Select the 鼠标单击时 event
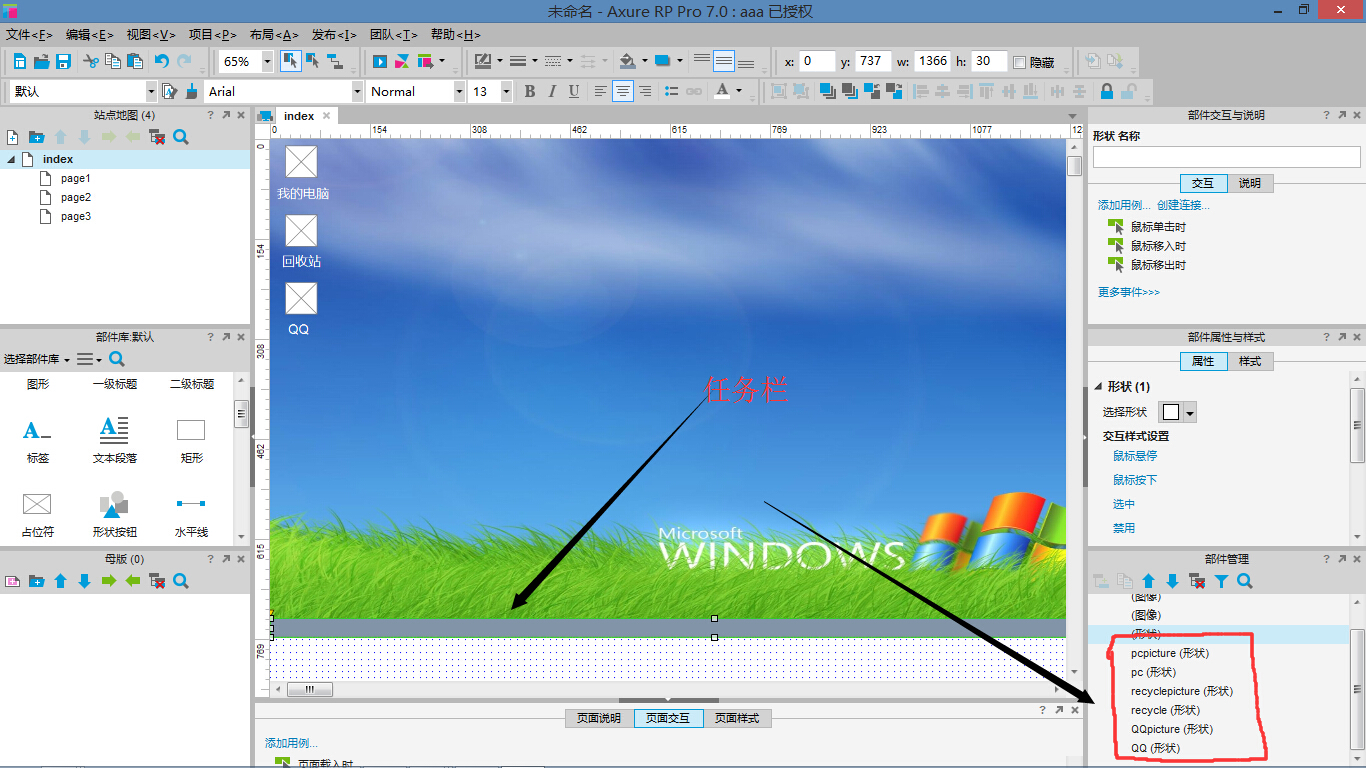This screenshot has width=1366, height=768. coord(1158,227)
